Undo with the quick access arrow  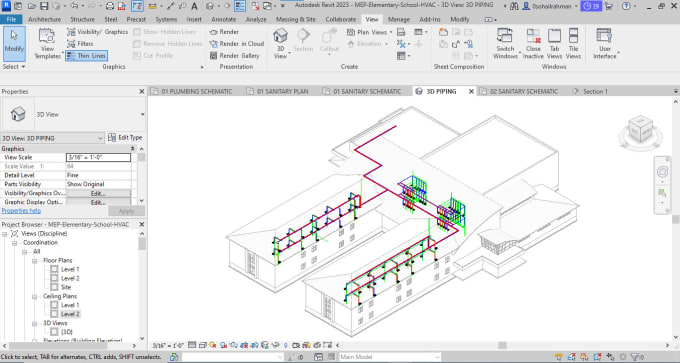tap(73, 6)
